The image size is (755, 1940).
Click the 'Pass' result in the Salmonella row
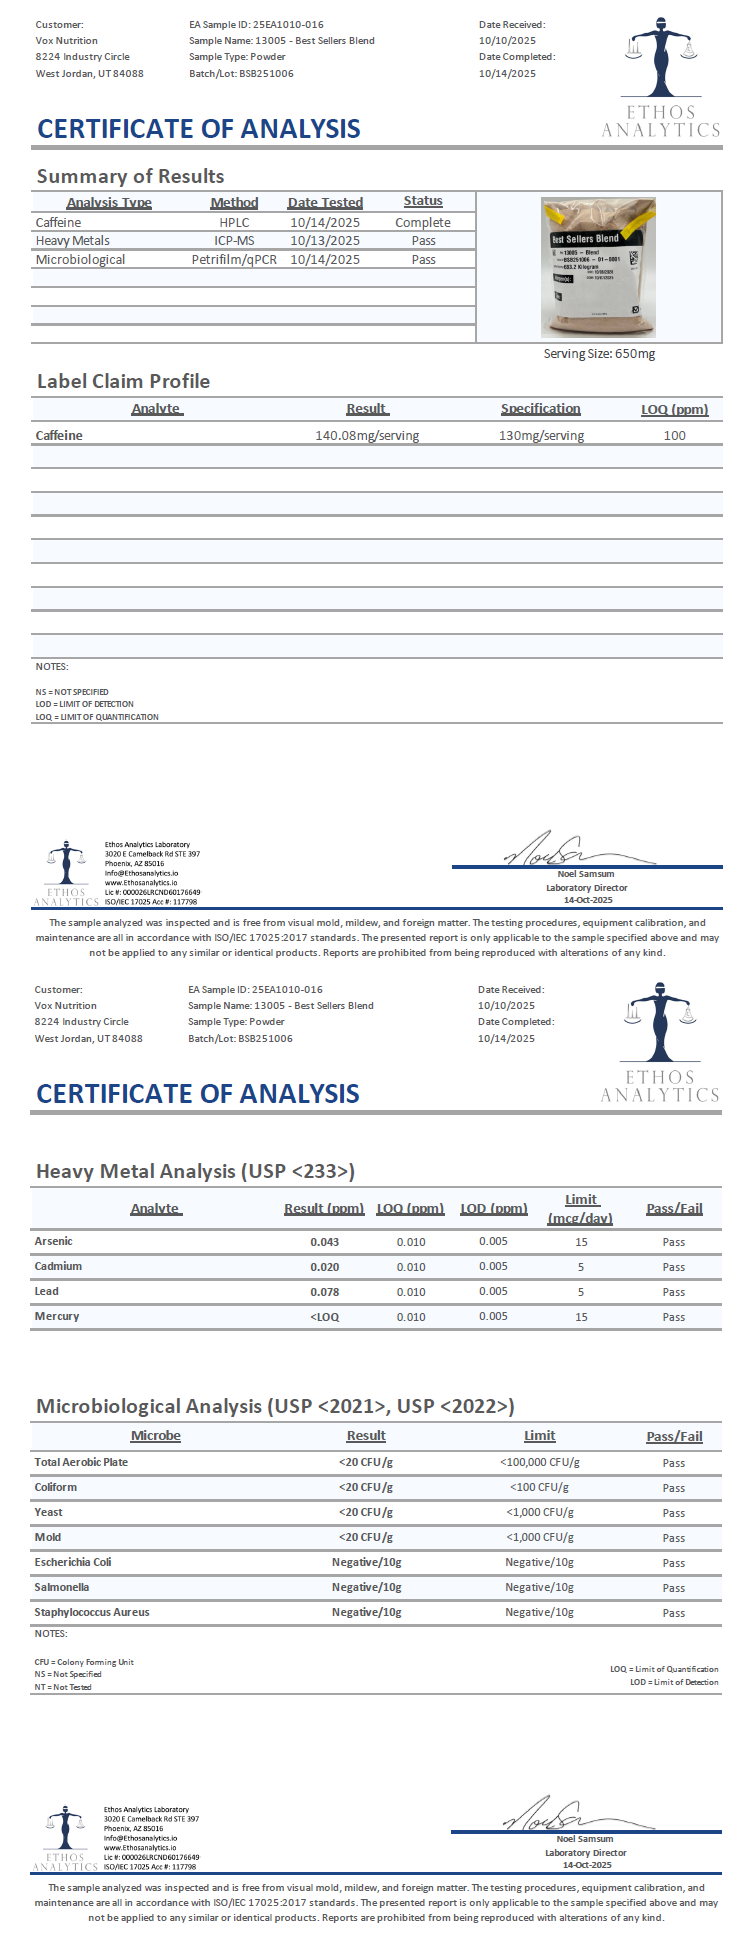[674, 1588]
